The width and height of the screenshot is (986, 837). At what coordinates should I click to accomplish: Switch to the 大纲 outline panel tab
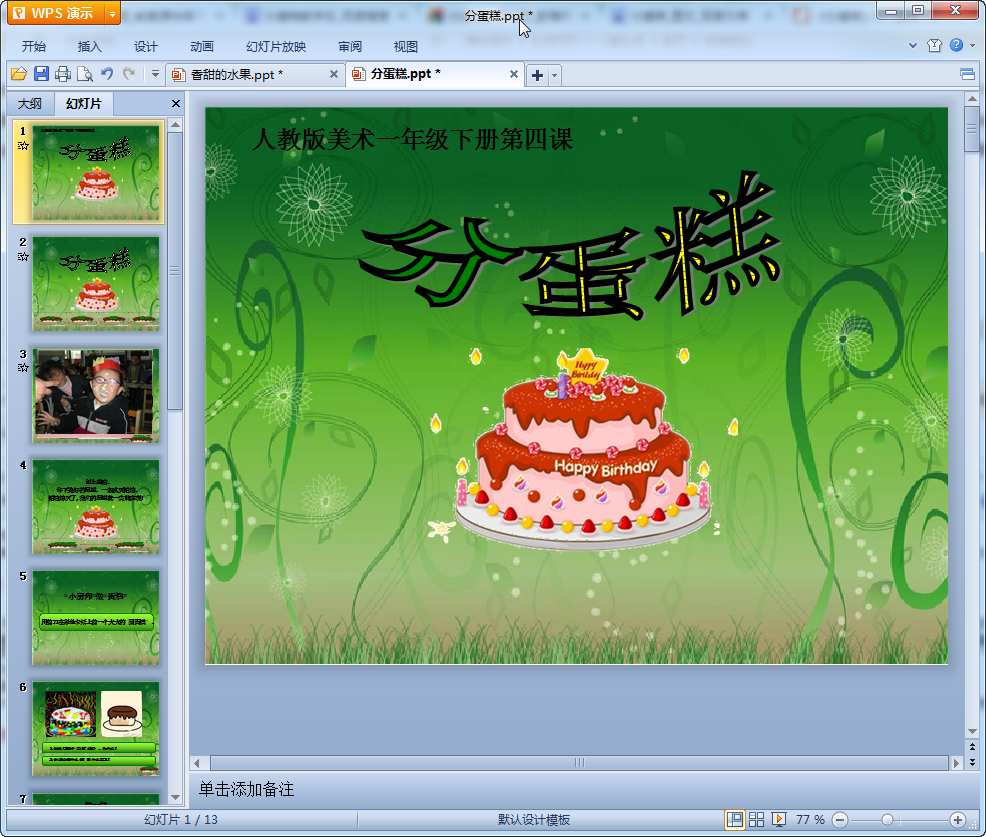[x=30, y=104]
